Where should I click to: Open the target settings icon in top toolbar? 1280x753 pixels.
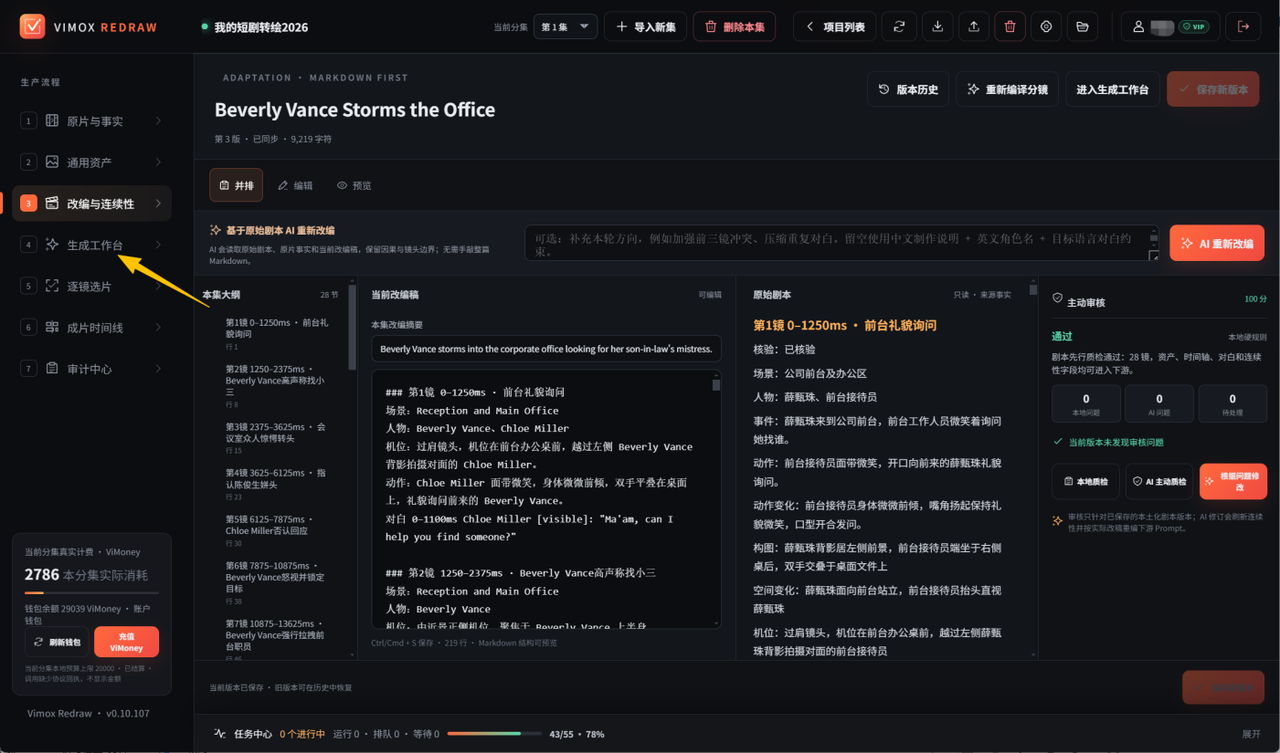pos(1046,27)
